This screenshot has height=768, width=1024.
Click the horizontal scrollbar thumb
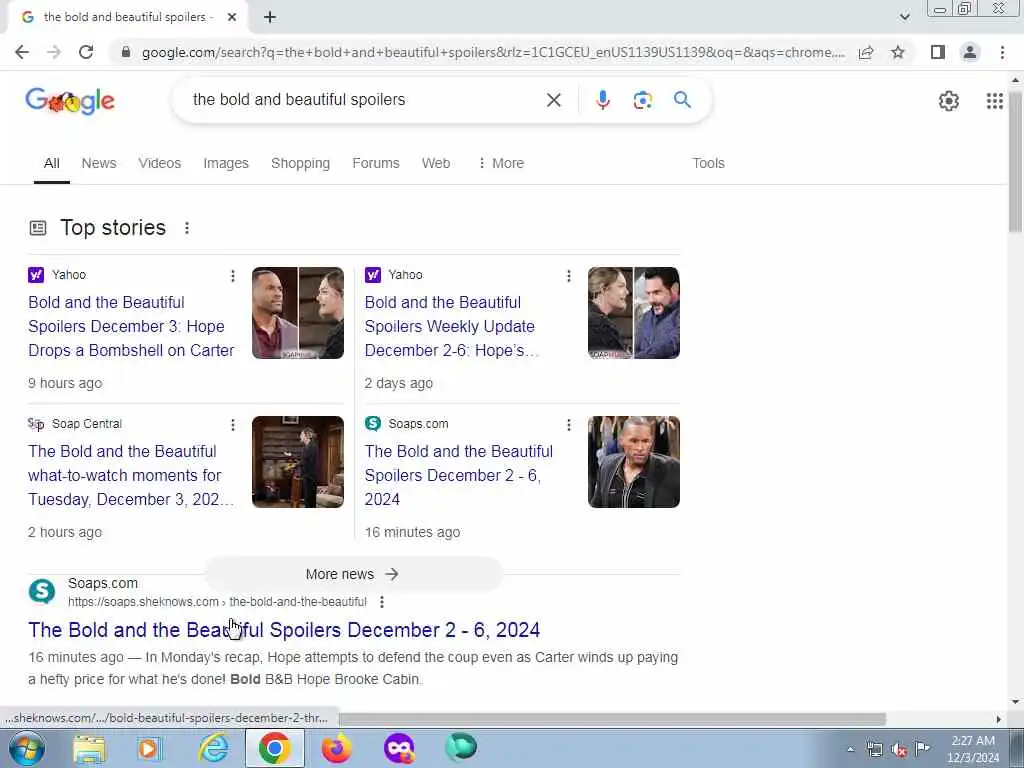pos(613,719)
